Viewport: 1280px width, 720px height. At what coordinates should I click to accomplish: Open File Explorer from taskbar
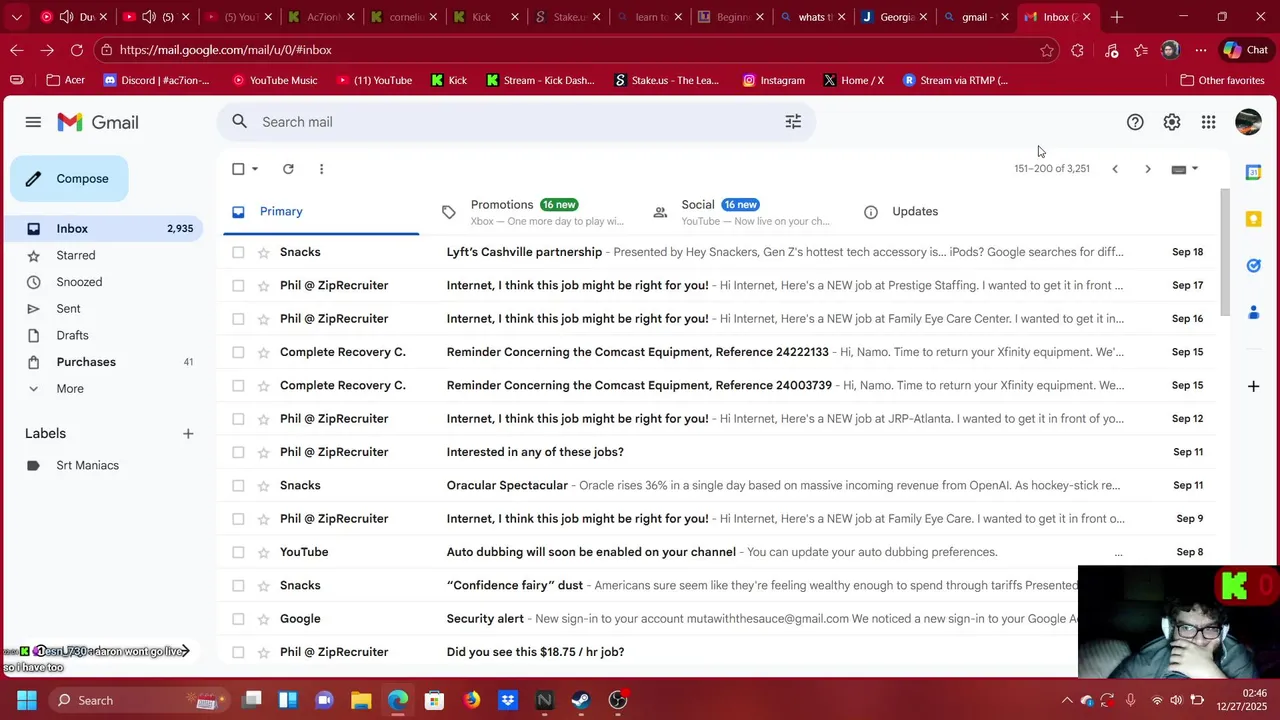tap(361, 700)
